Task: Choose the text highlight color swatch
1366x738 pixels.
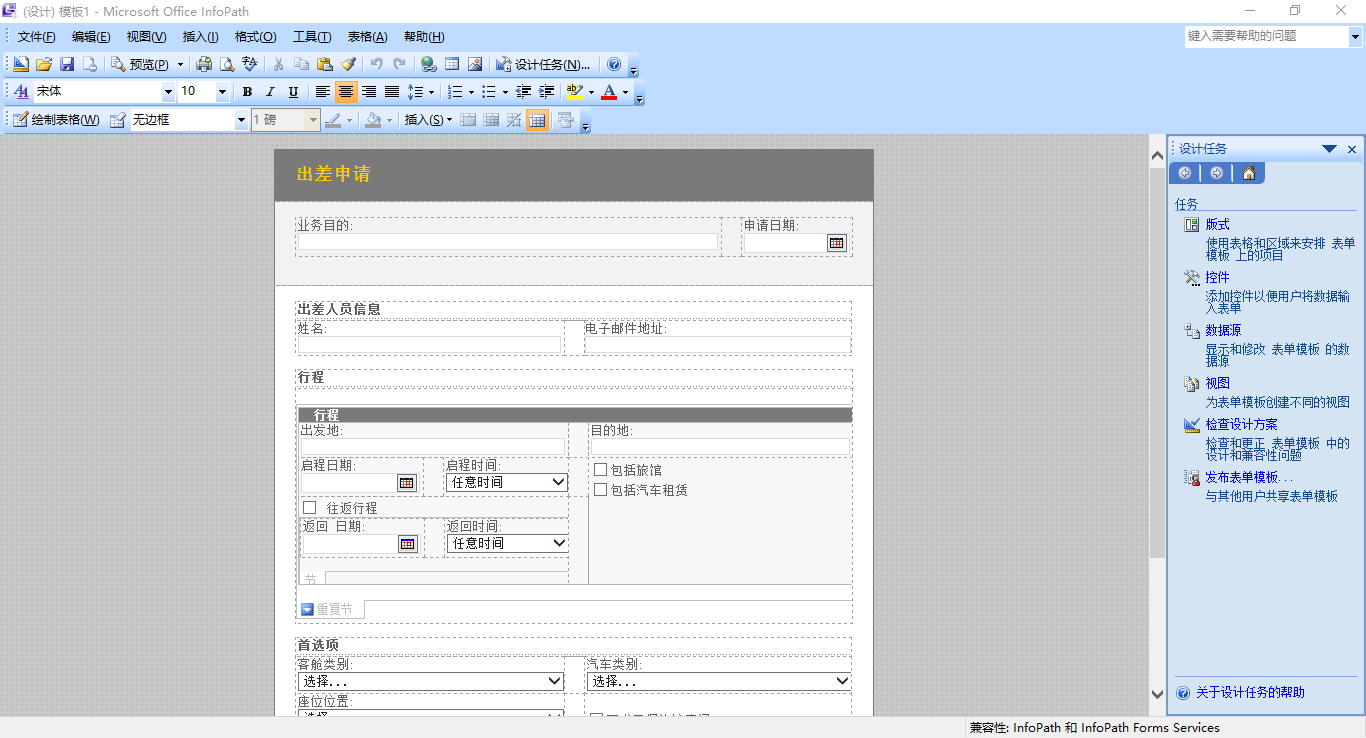Action: 574,92
